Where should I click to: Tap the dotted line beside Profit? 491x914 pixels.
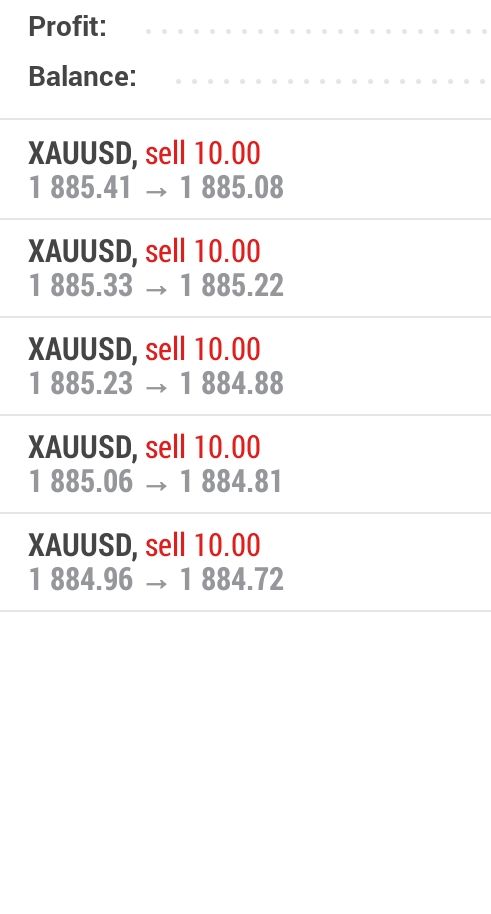pyautogui.click(x=318, y=31)
